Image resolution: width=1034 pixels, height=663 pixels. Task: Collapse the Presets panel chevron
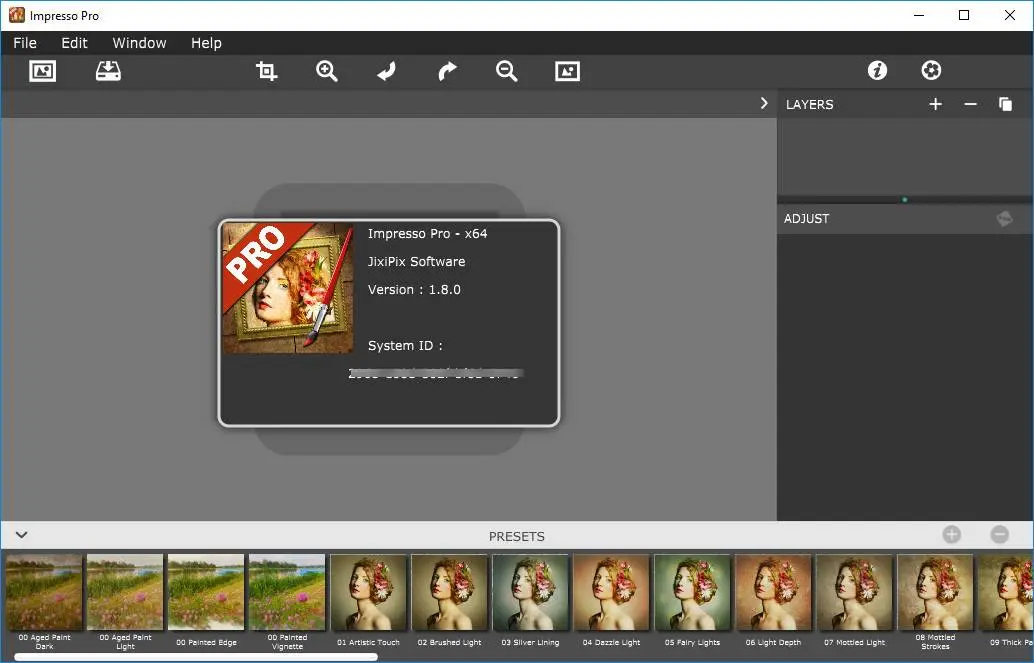coord(21,535)
